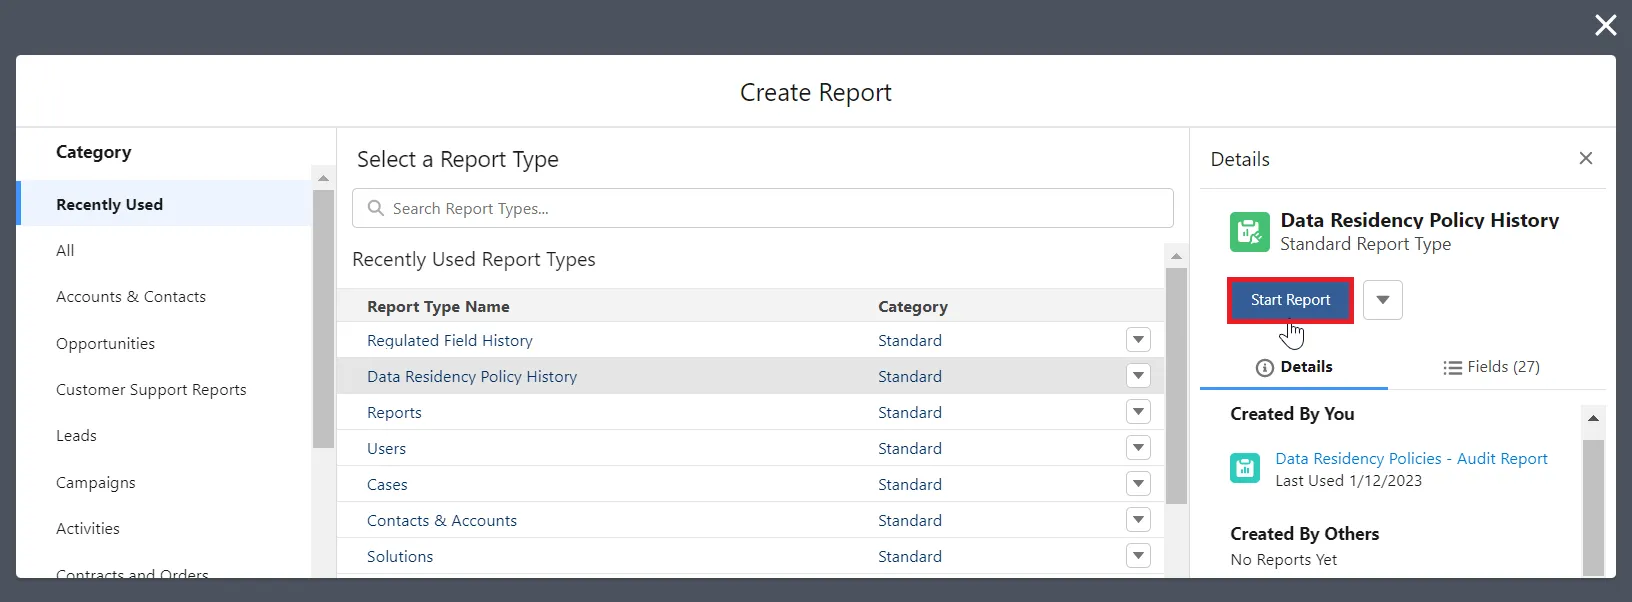
Task: Select the Contacts & Accounts report type
Action: point(442,520)
